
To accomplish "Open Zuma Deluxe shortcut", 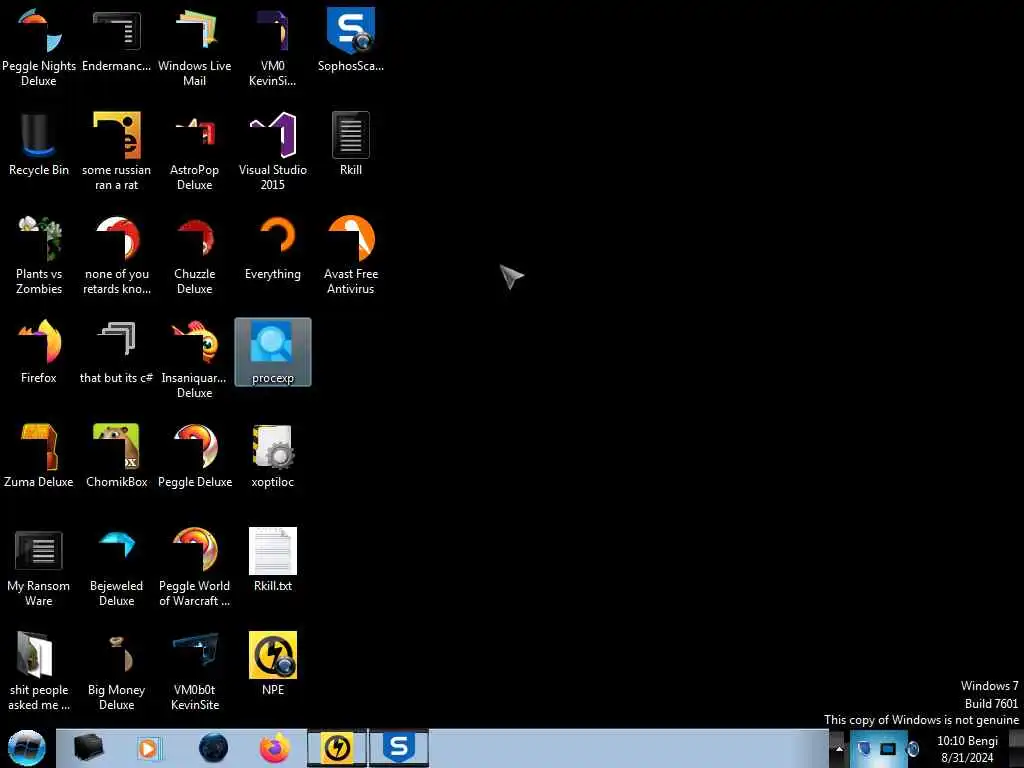I will click(39, 455).
